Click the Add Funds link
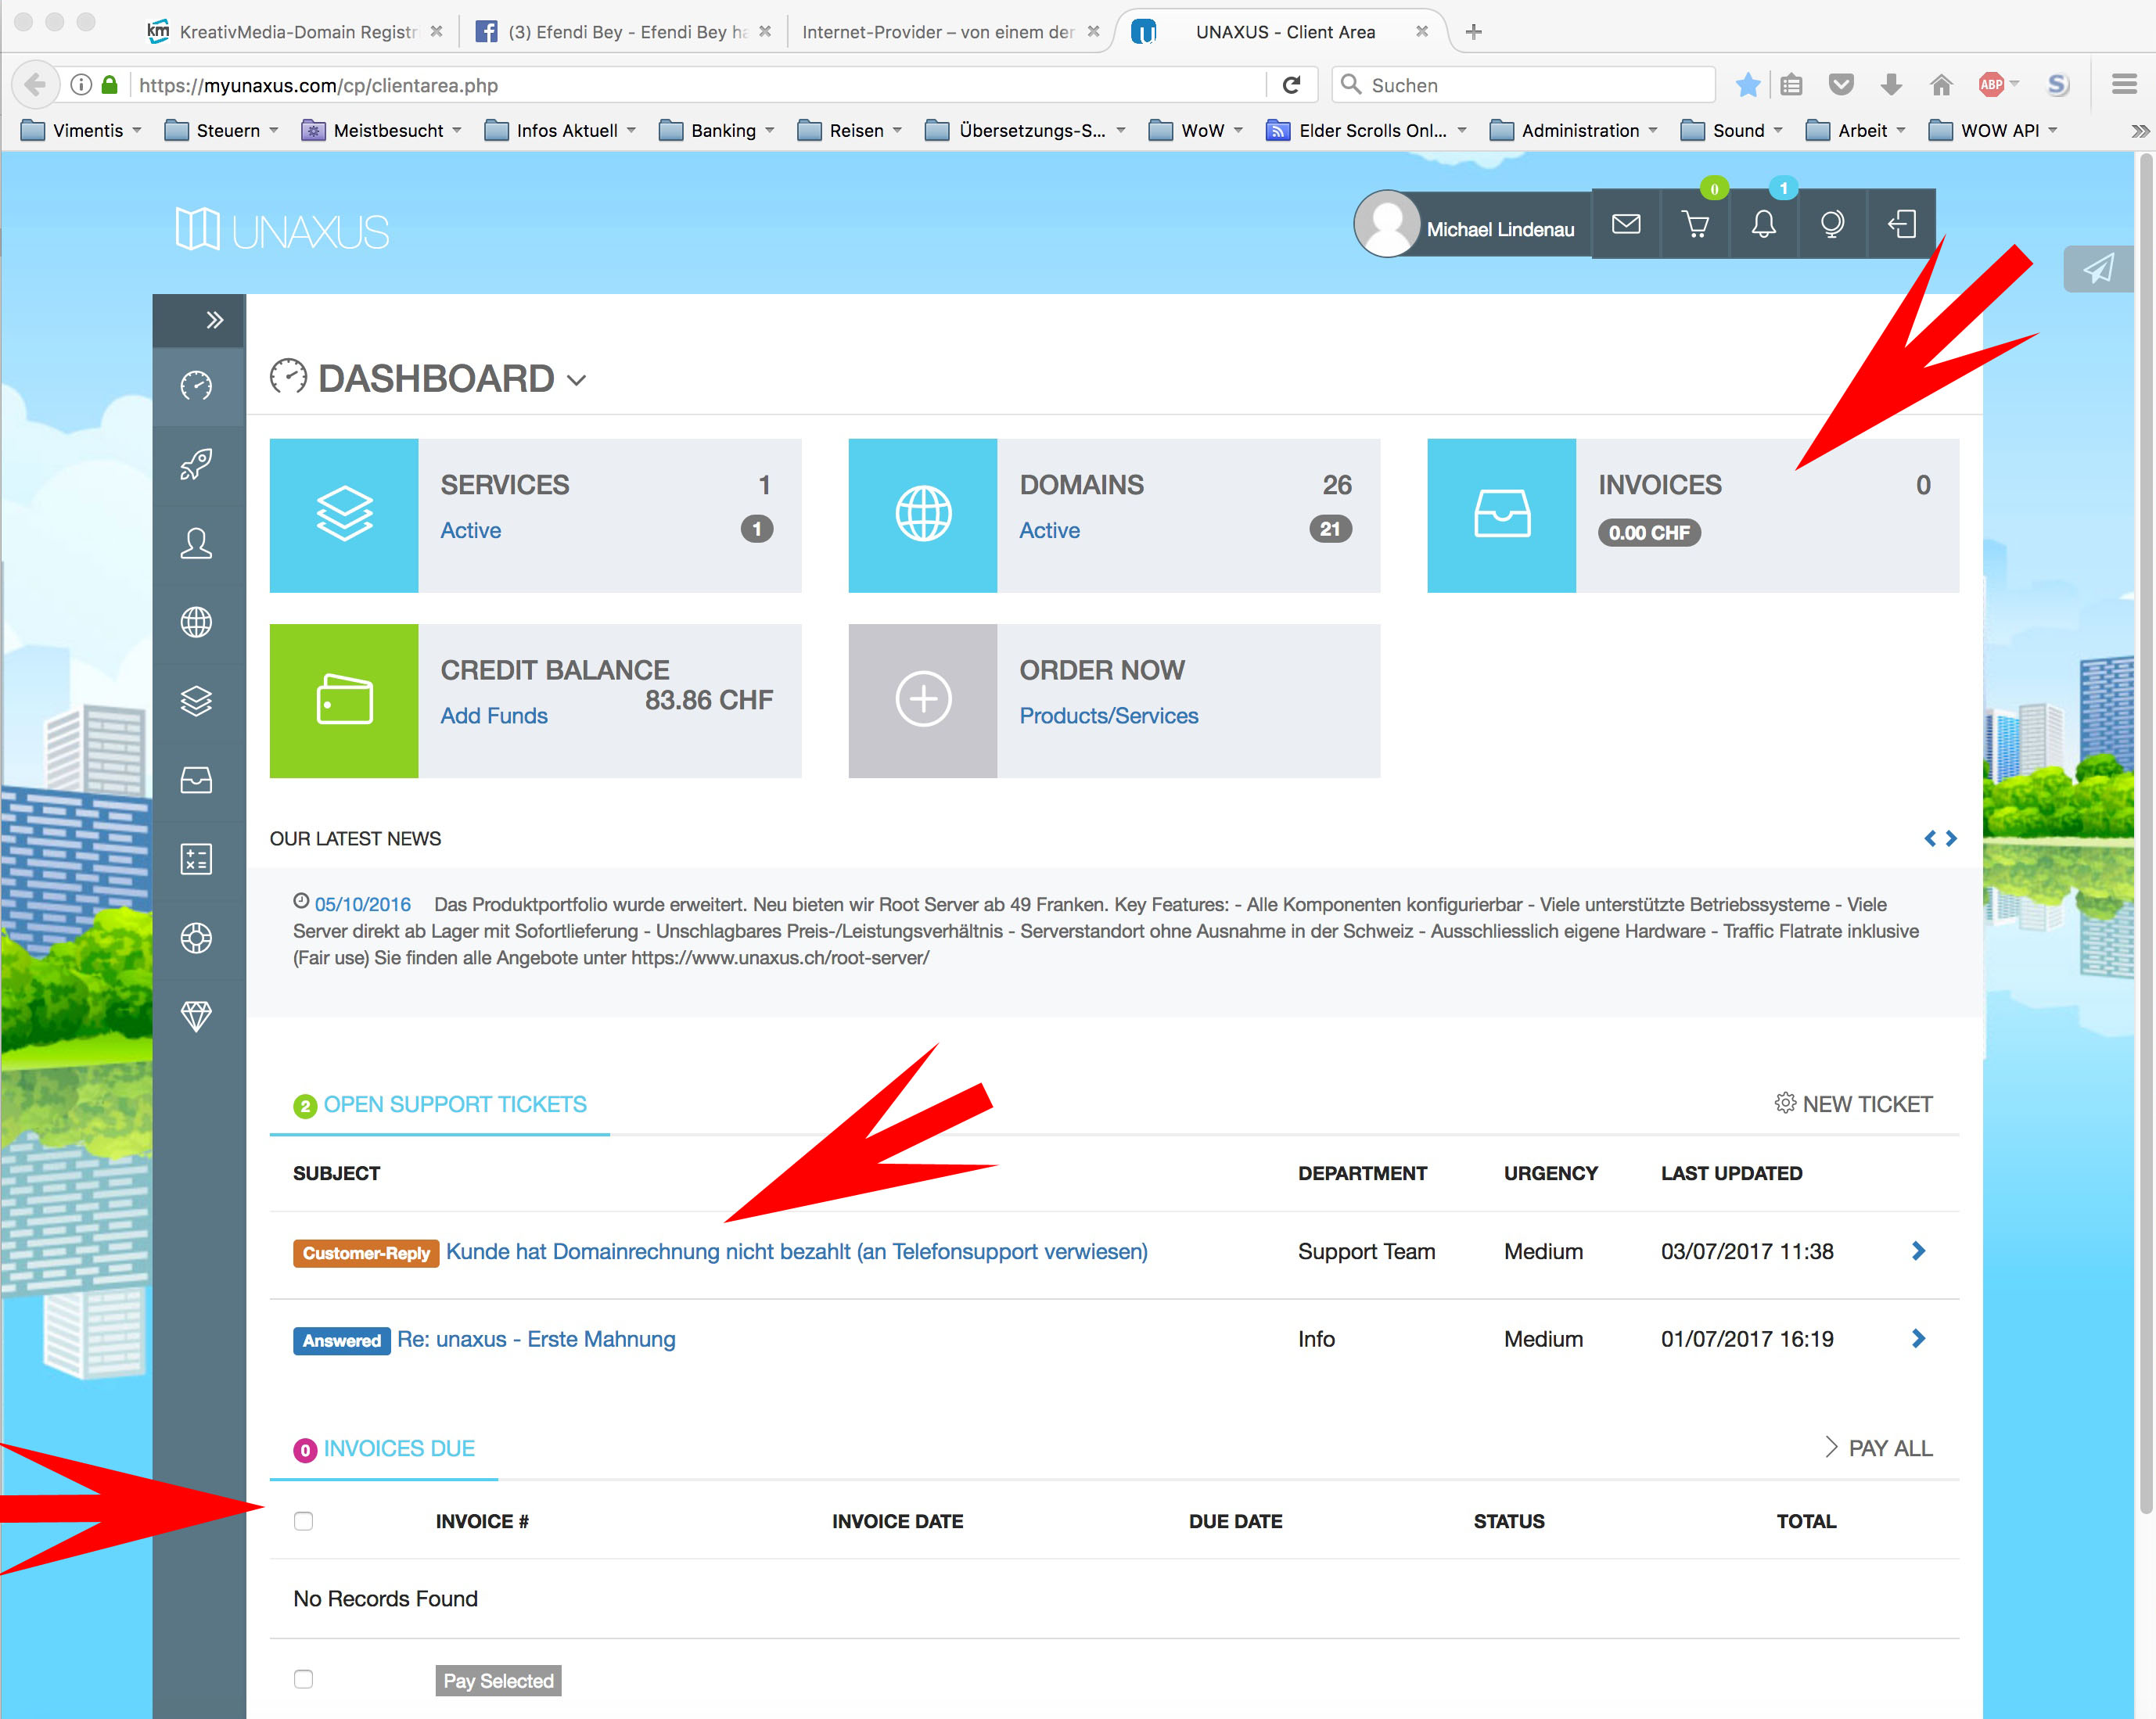2156x1719 pixels. 494,716
